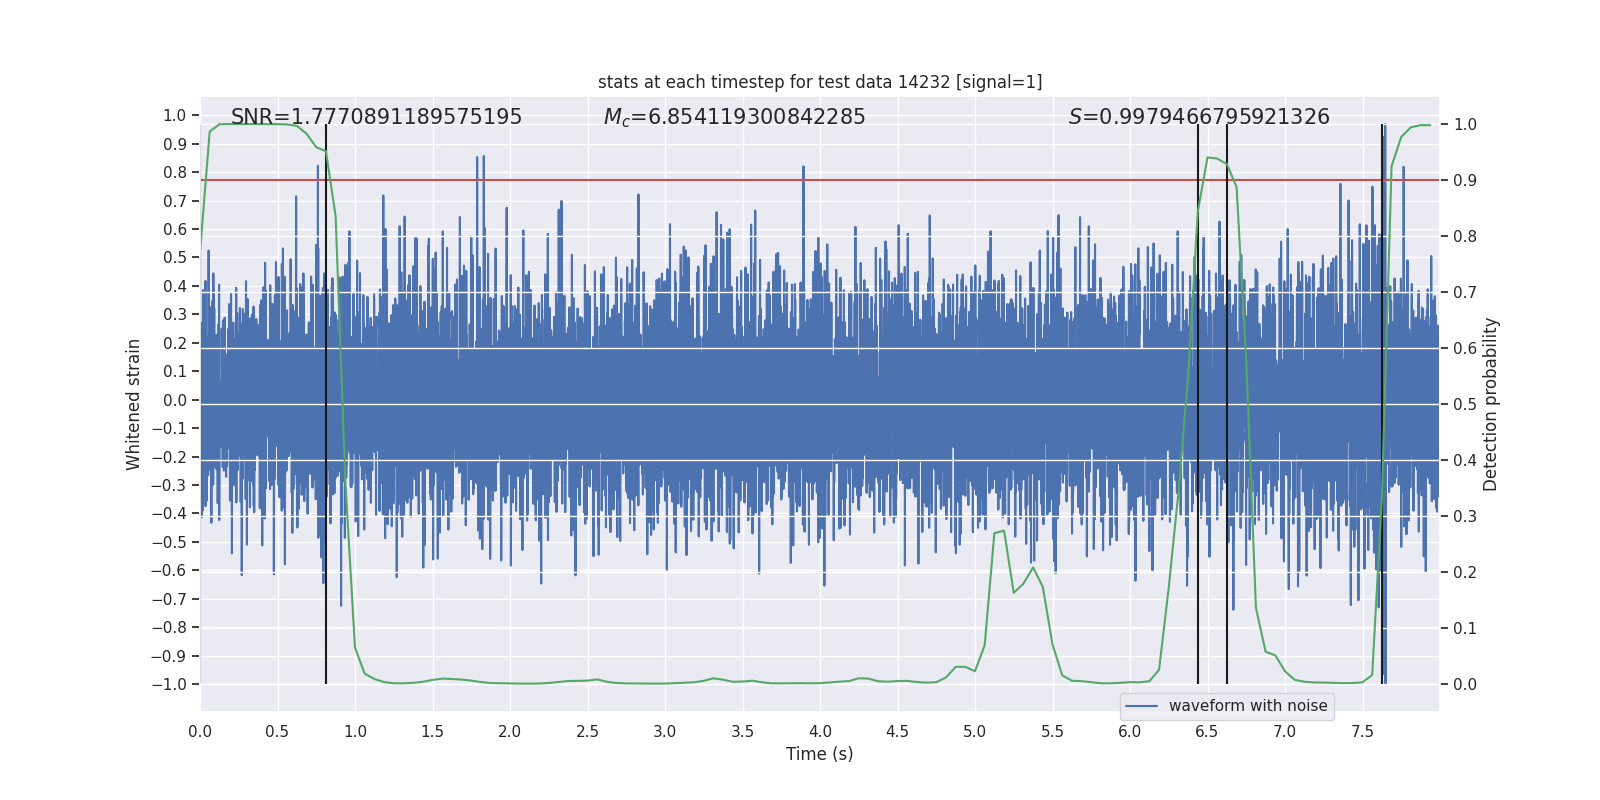
Task: Click the 0.9 tick on the detection probability axis
Action: tap(1465, 180)
